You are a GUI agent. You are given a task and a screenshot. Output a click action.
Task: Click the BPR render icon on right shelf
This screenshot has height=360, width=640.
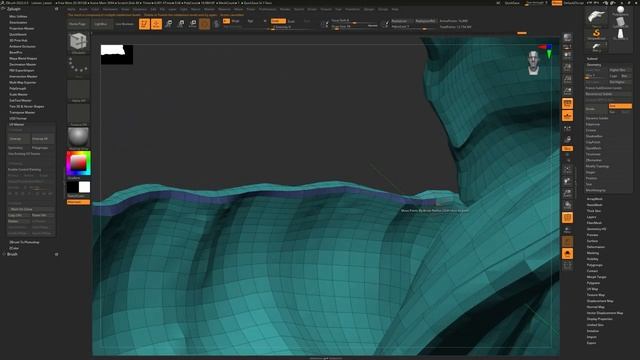(567, 38)
